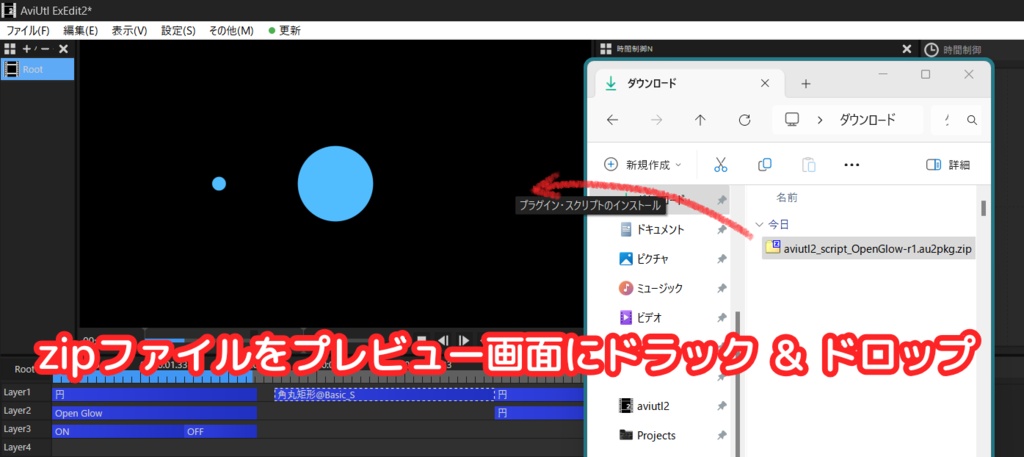
Task: Click the Paste icon in Explorer toolbar
Action: click(808, 165)
